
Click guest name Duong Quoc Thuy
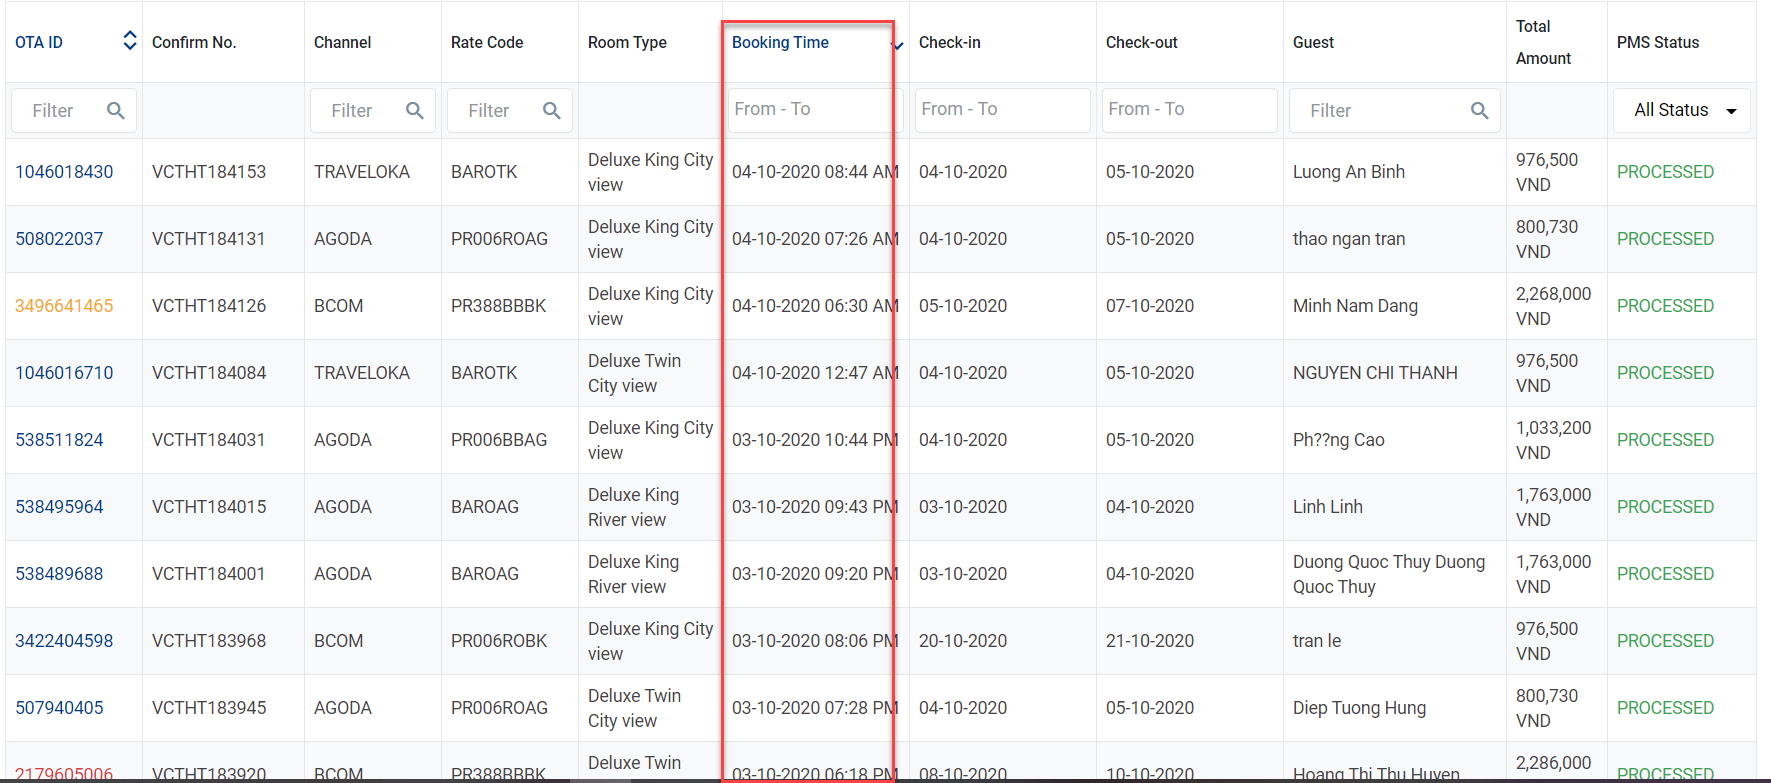coord(1389,574)
